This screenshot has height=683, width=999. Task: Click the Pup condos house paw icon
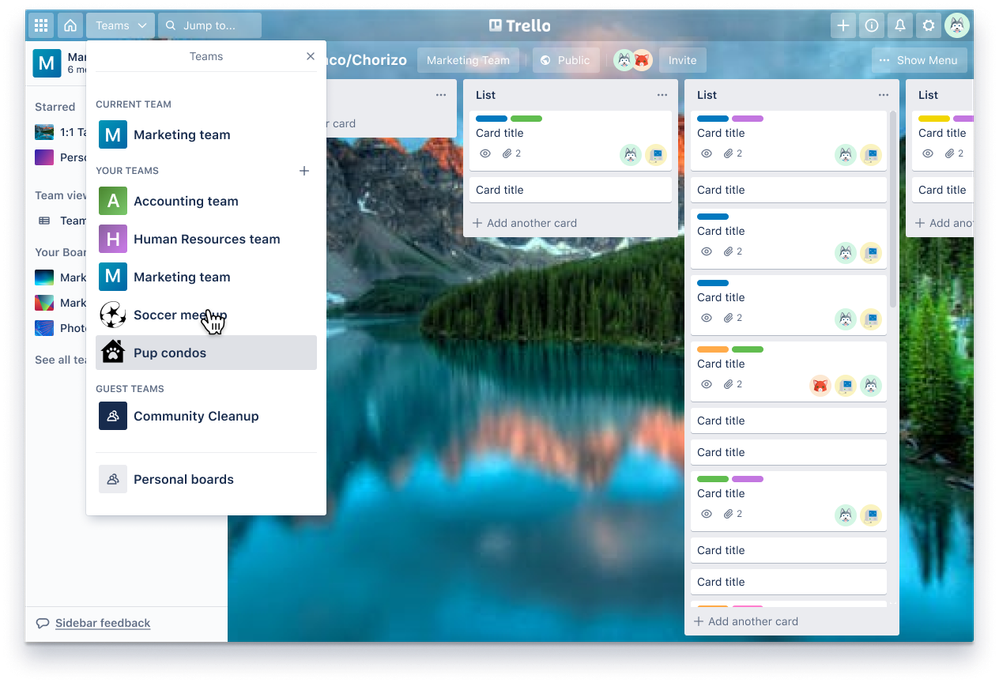pos(113,353)
